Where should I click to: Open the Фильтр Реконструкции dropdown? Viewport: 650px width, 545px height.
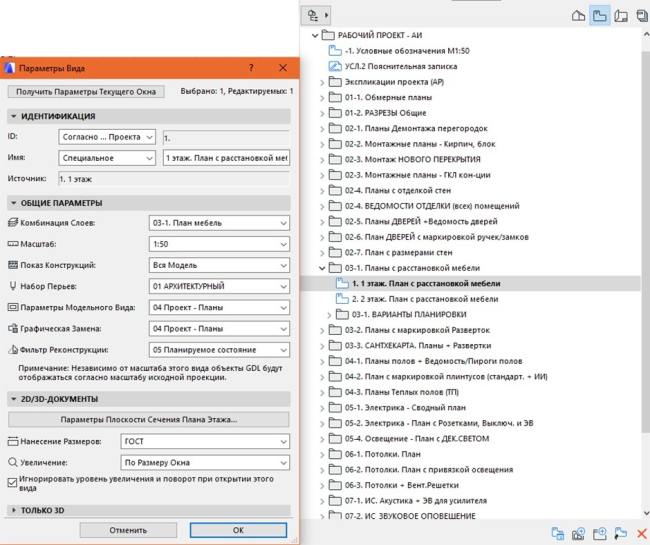click(218, 350)
